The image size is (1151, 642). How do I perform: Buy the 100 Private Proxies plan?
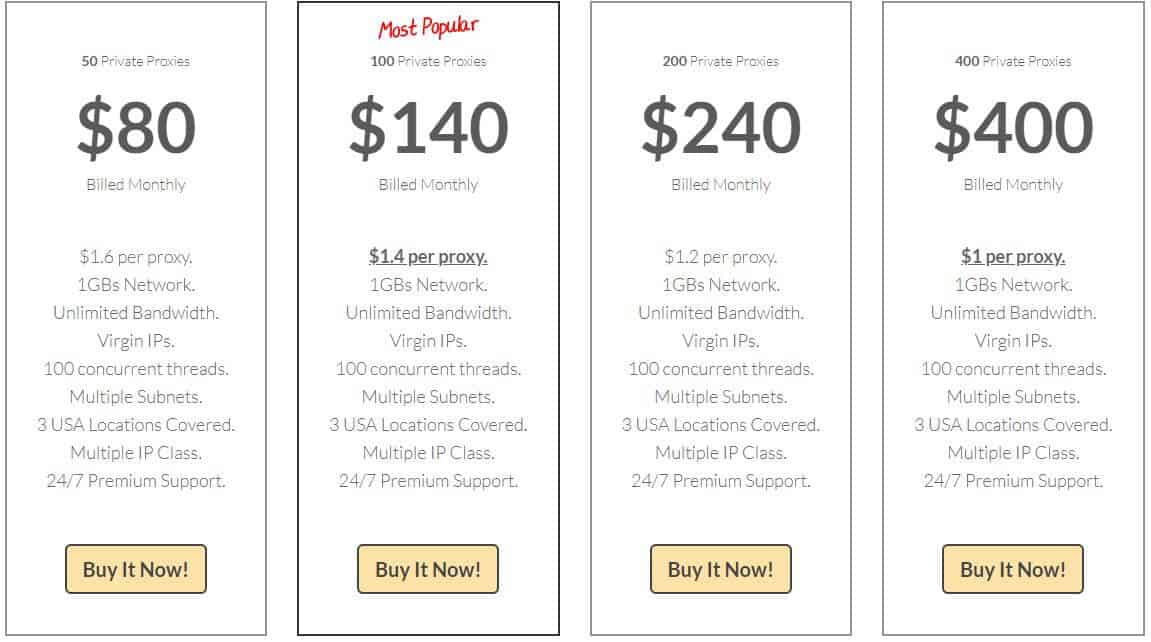[x=428, y=569]
